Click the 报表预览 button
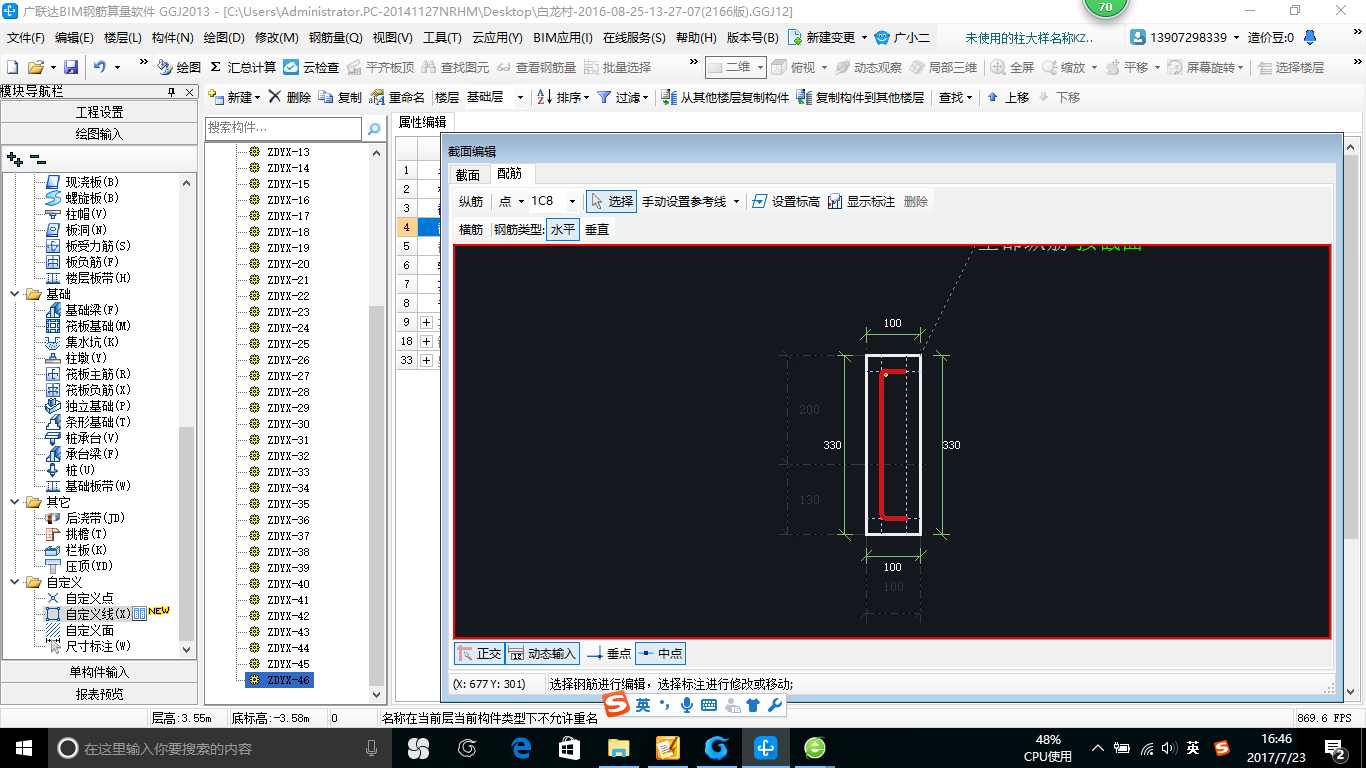Image resolution: width=1366 pixels, height=768 pixels. coord(99,694)
